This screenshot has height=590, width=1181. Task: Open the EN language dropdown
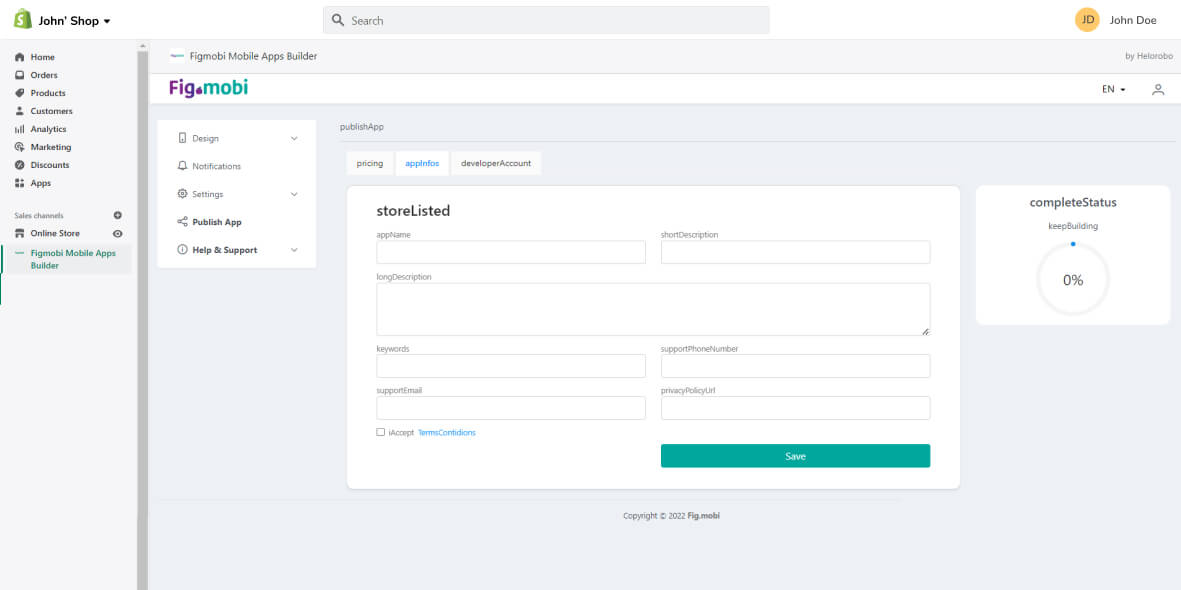(x=1113, y=89)
